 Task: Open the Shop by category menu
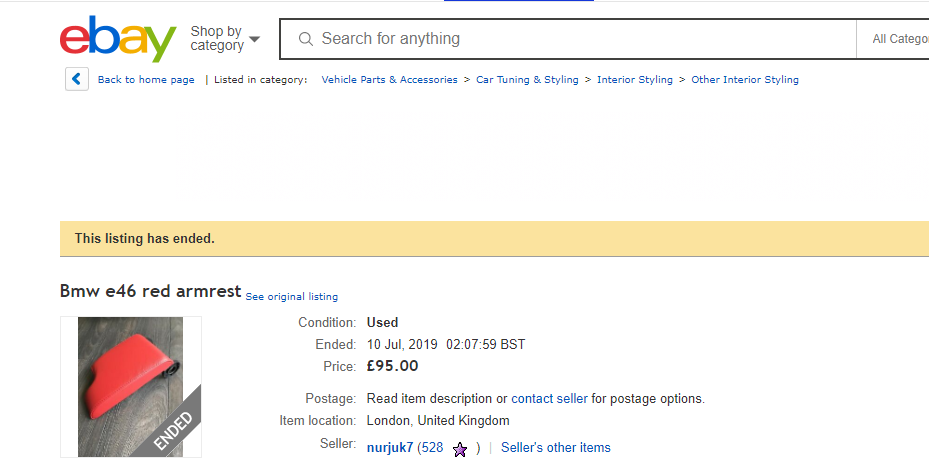(x=225, y=39)
